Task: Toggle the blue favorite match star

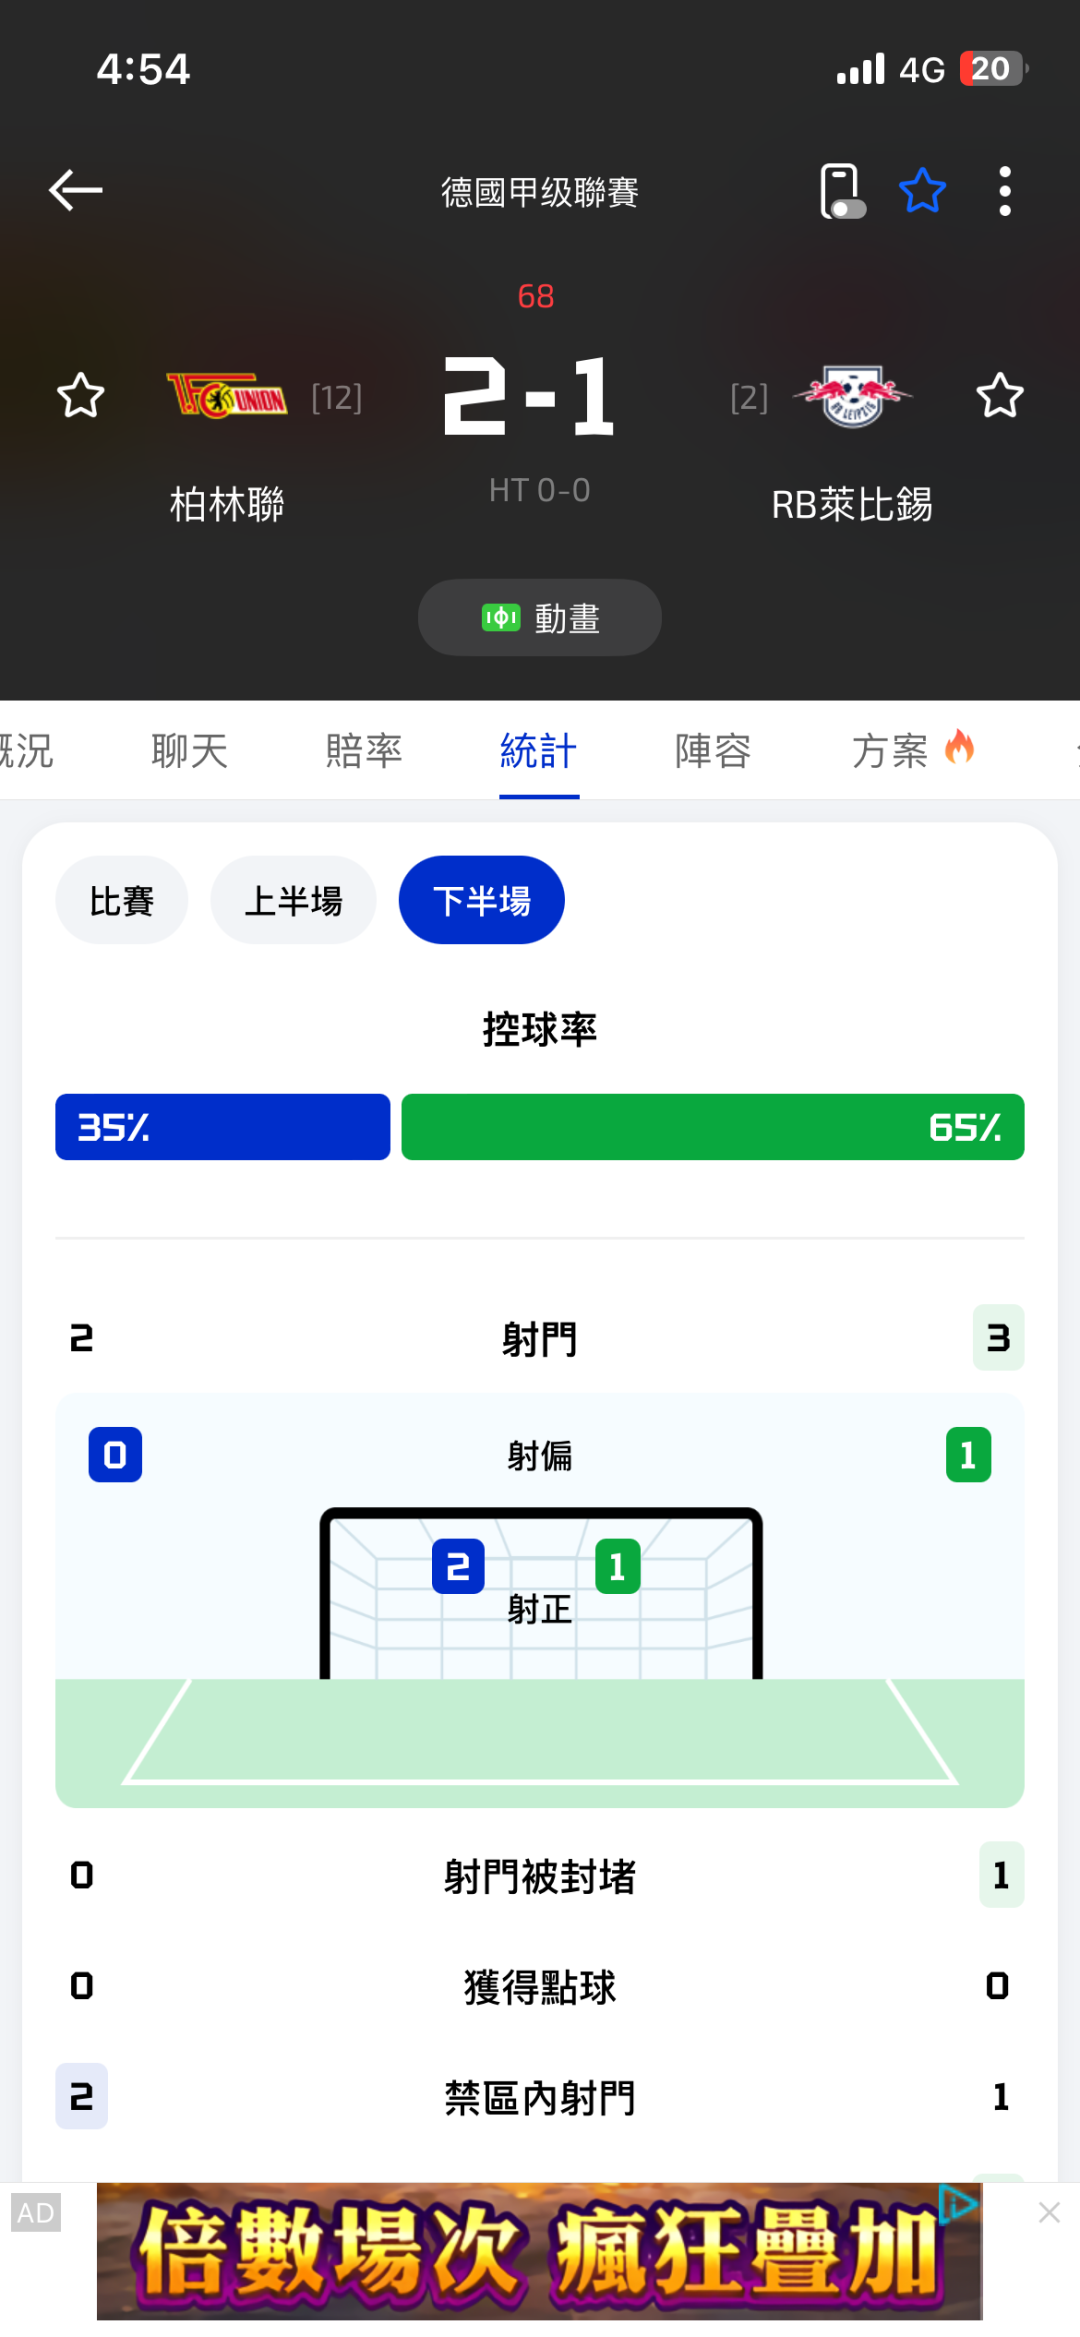Action: [x=922, y=191]
